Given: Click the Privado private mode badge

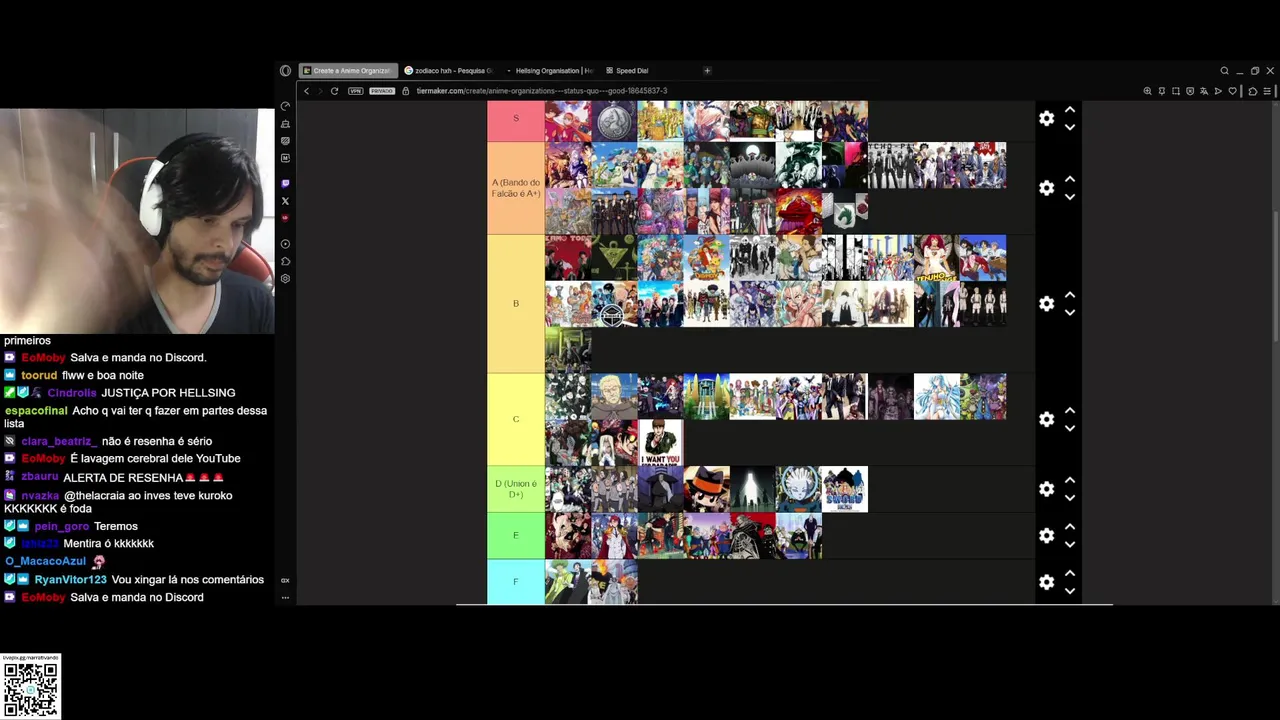Looking at the screenshot, I should pos(382,91).
